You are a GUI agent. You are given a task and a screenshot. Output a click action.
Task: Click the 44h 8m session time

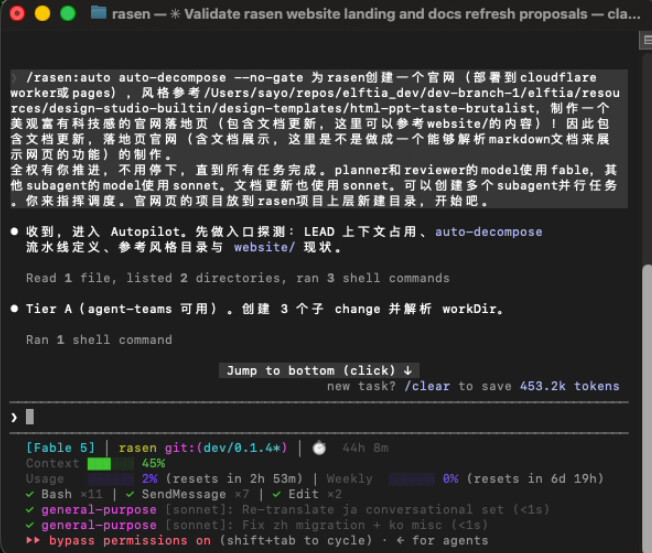click(x=366, y=448)
